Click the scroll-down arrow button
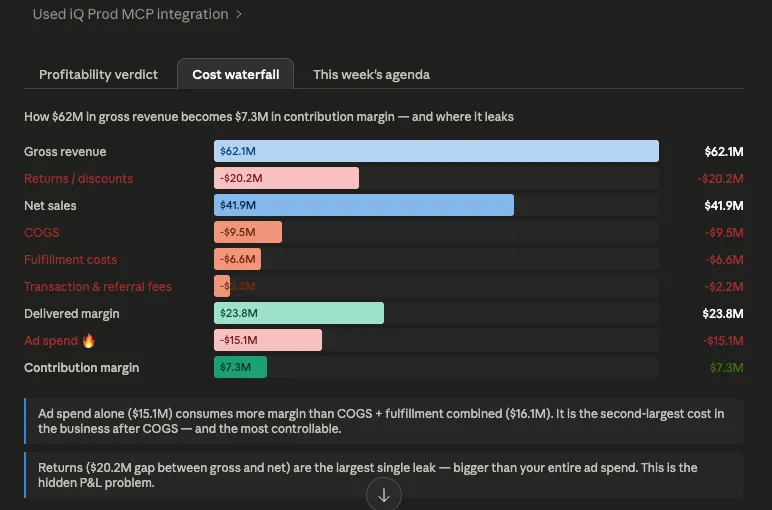The image size is (772, 510). pos(384,495)
